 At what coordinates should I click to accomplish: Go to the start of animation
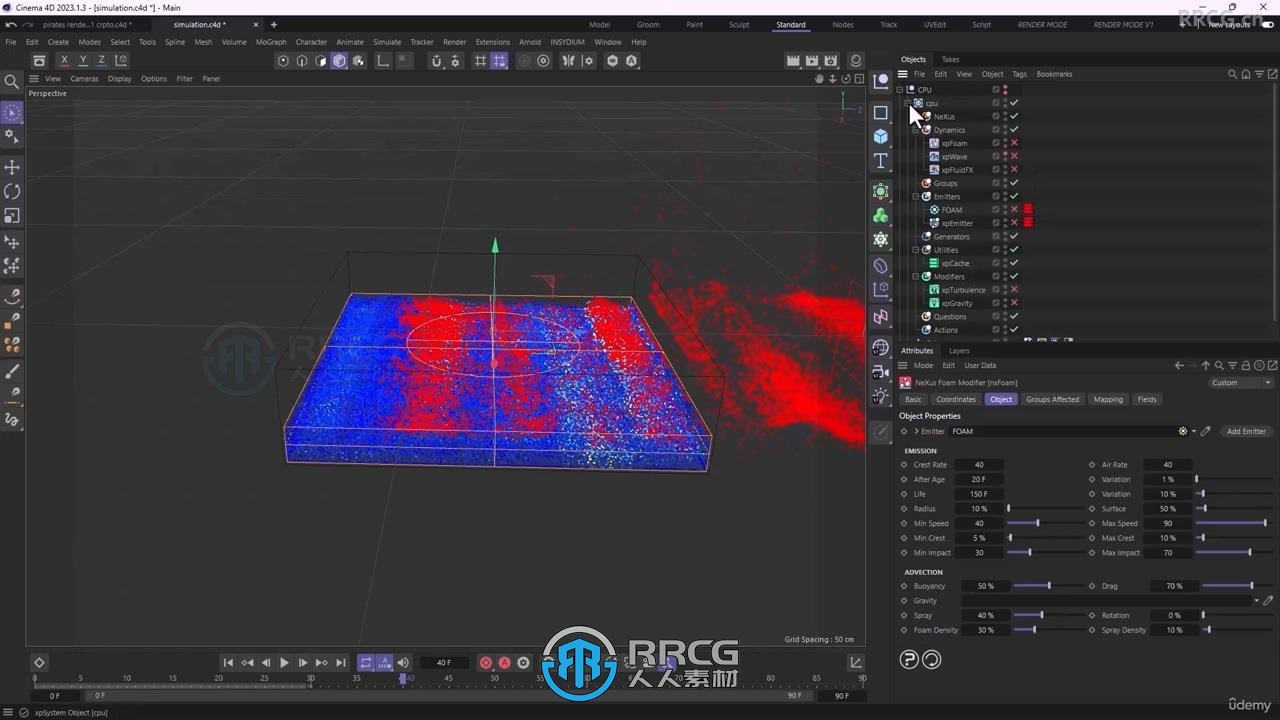(228, 663)
